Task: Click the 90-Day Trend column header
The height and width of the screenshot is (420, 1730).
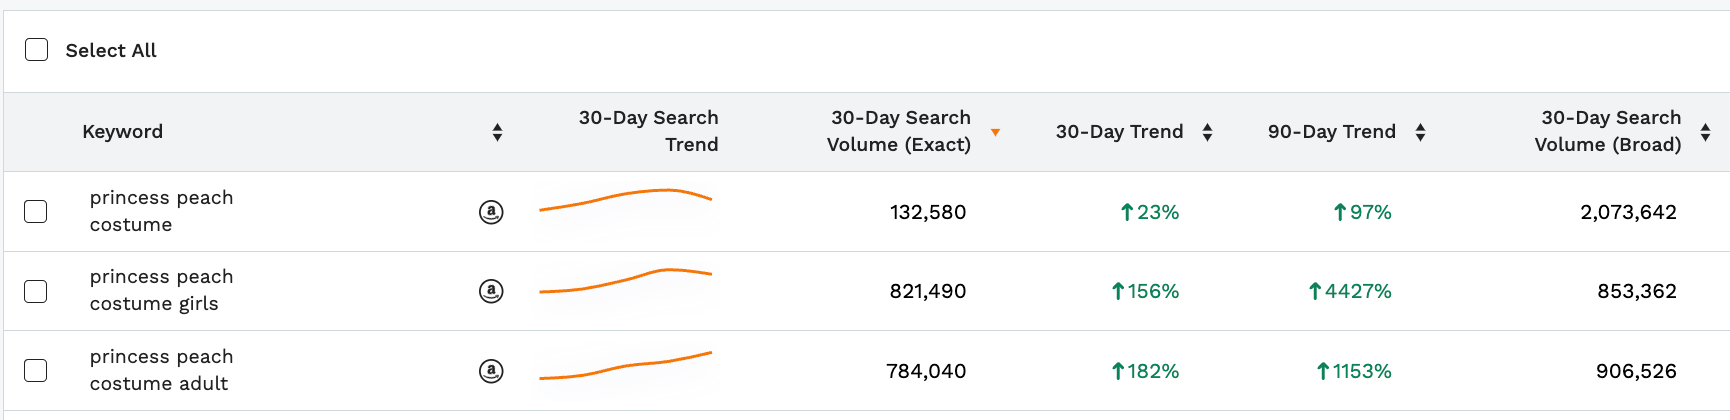Action: point(1332,132)
